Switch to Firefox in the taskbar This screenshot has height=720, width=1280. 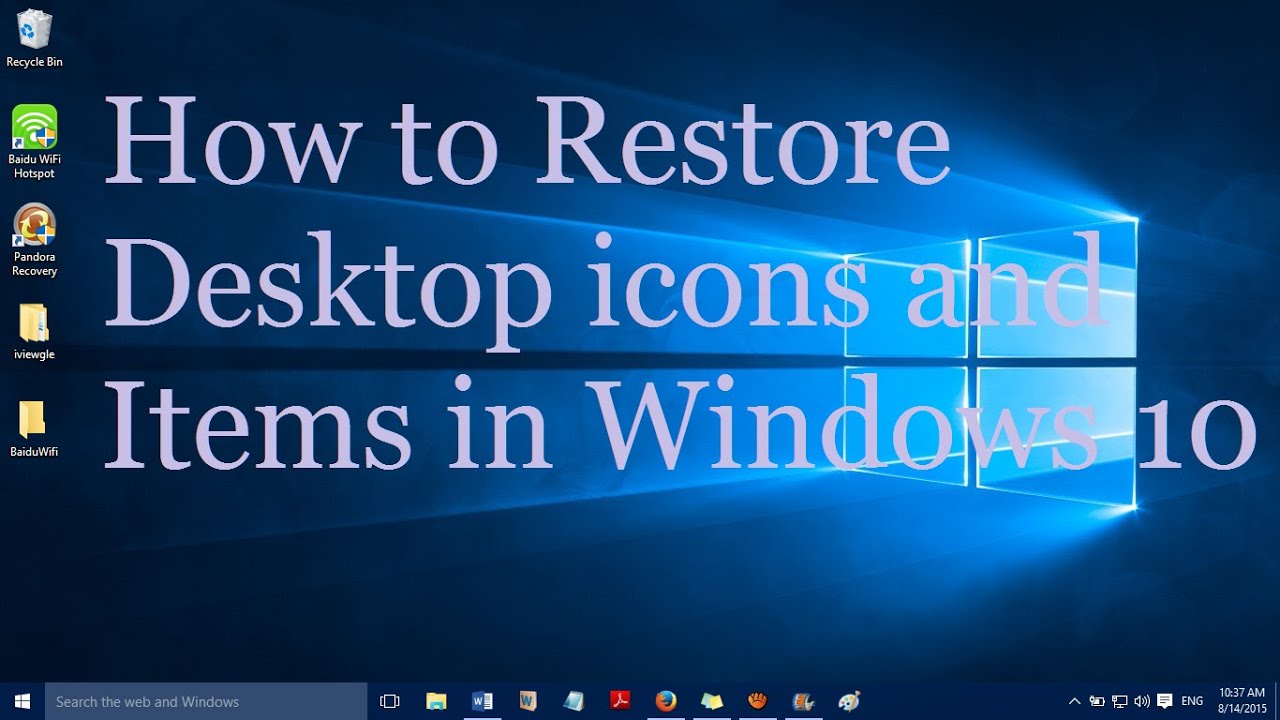click(666, 701)
